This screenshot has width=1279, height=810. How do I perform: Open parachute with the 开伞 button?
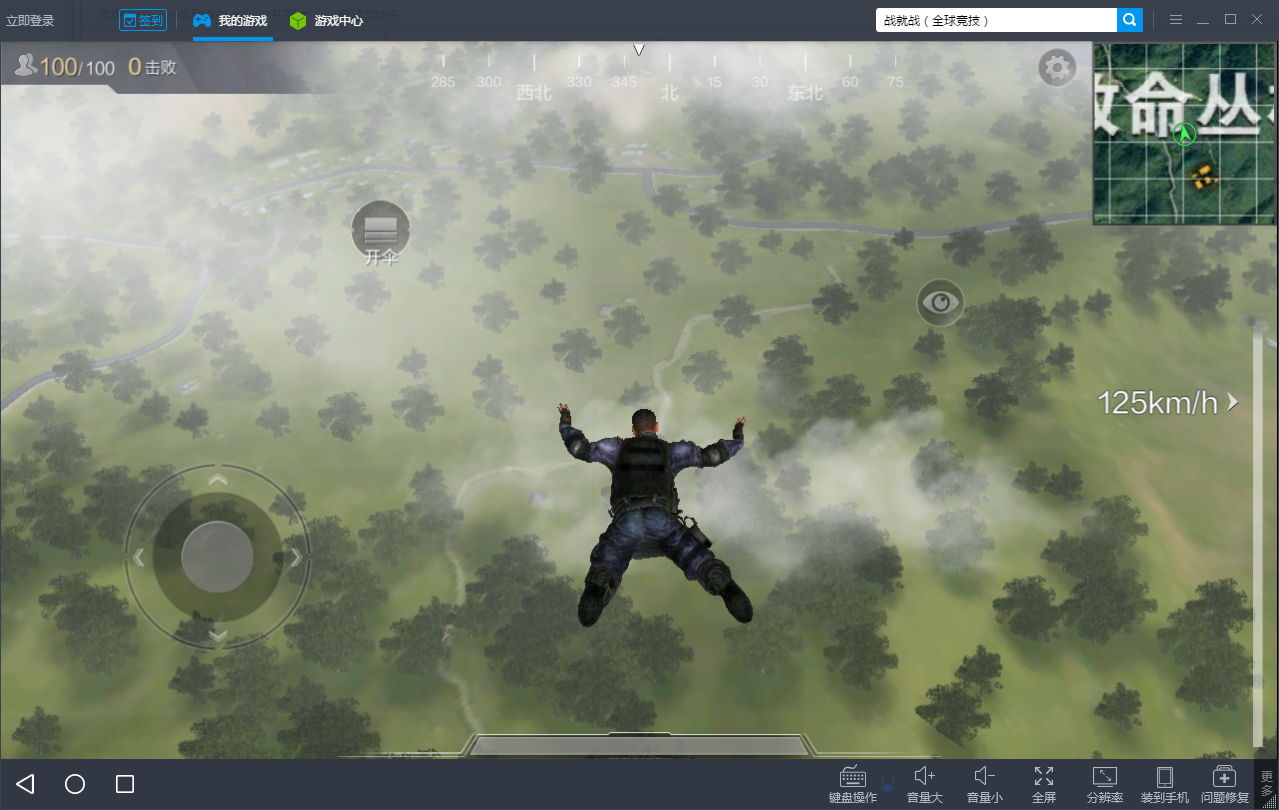(x=381, y=232)
